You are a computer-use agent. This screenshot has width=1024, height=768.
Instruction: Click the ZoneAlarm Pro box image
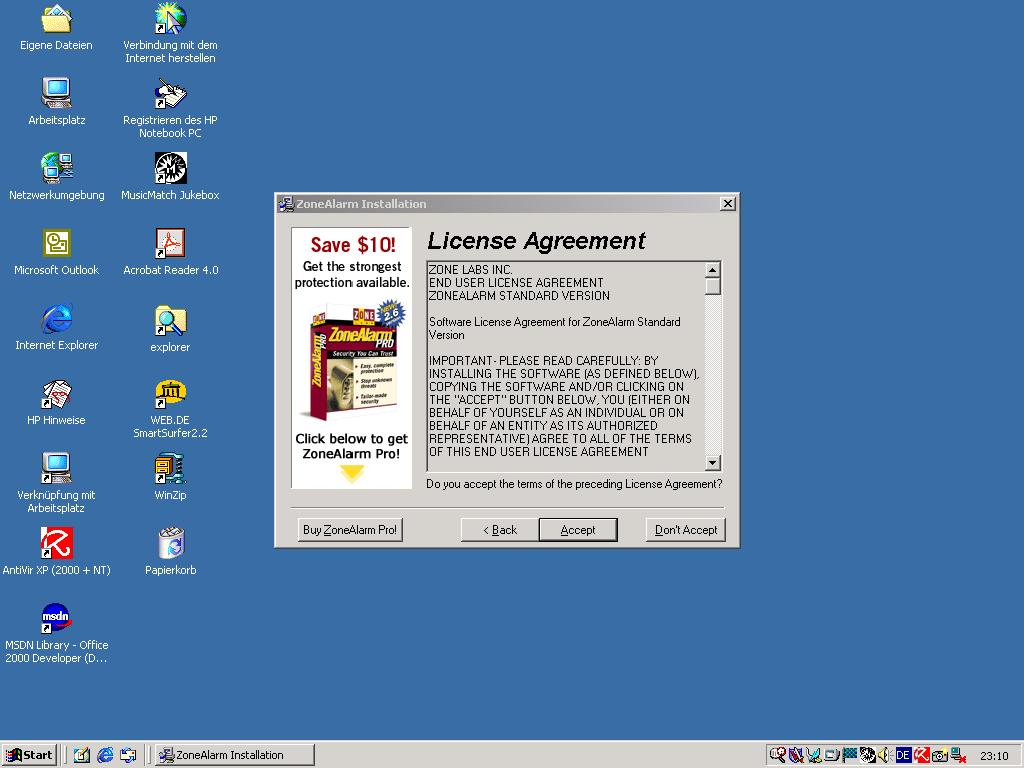point(351,361)
